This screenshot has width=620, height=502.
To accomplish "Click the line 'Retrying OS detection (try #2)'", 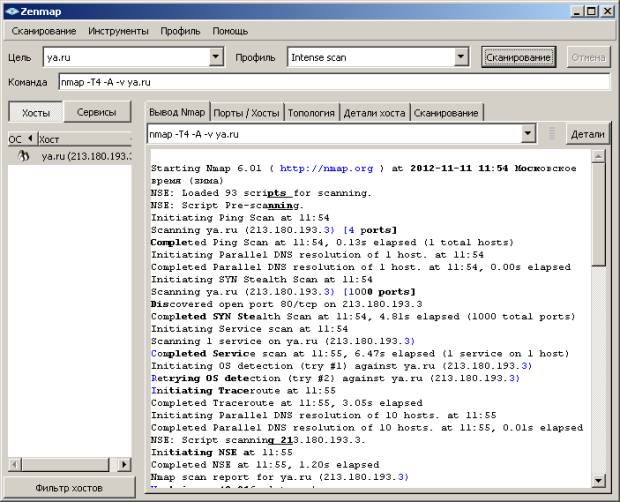I will pyautogui.click(x=243, y=378).
